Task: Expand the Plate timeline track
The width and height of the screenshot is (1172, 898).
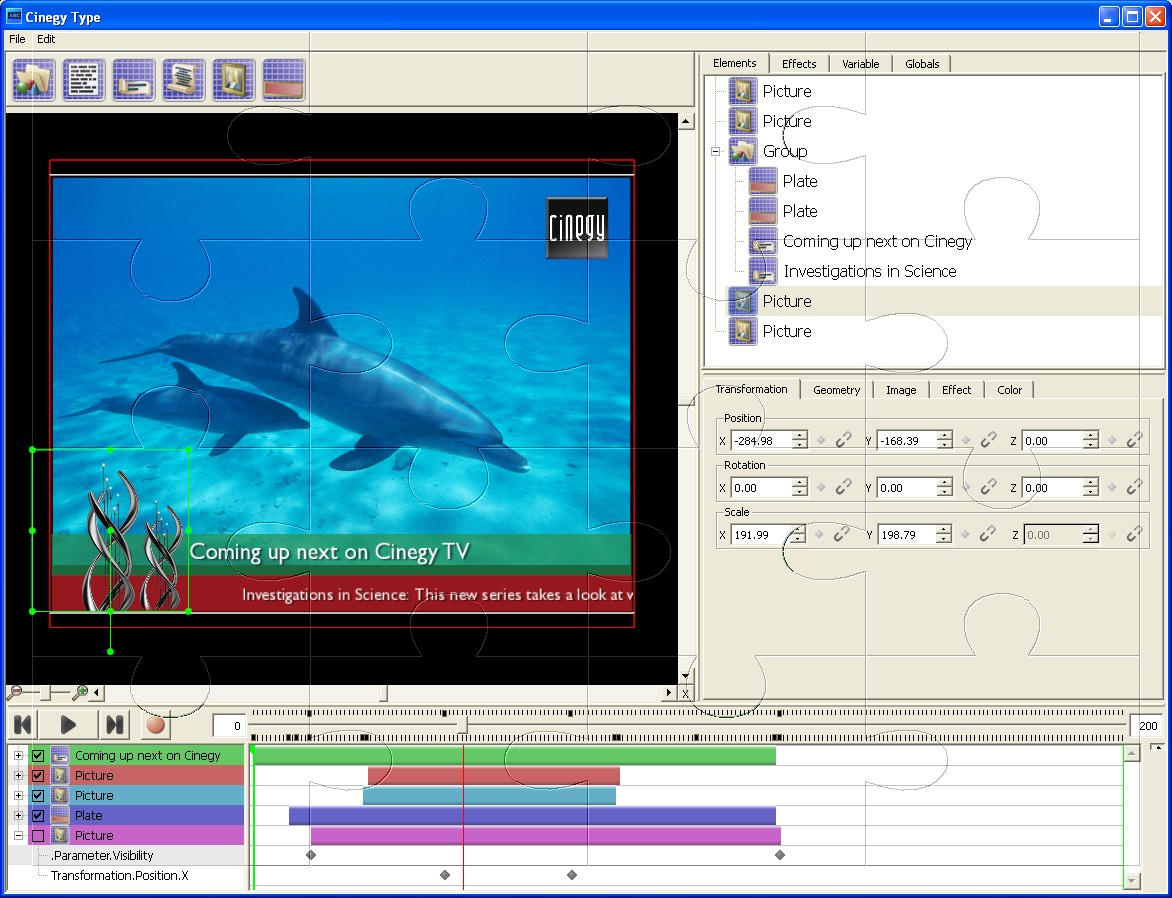Action: point(19,816)
